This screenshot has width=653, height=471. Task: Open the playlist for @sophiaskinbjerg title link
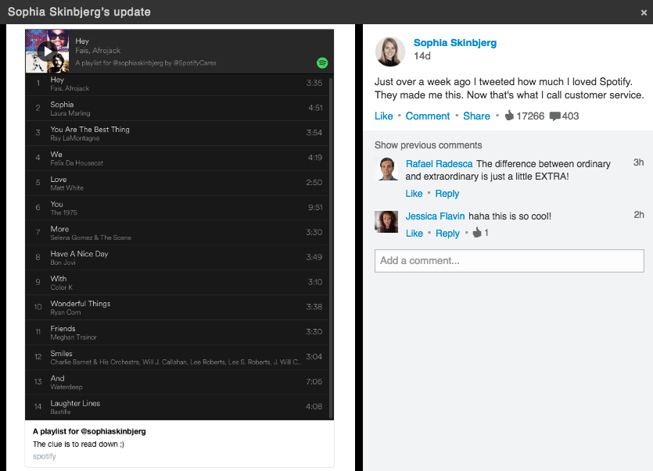click(89, 431)
